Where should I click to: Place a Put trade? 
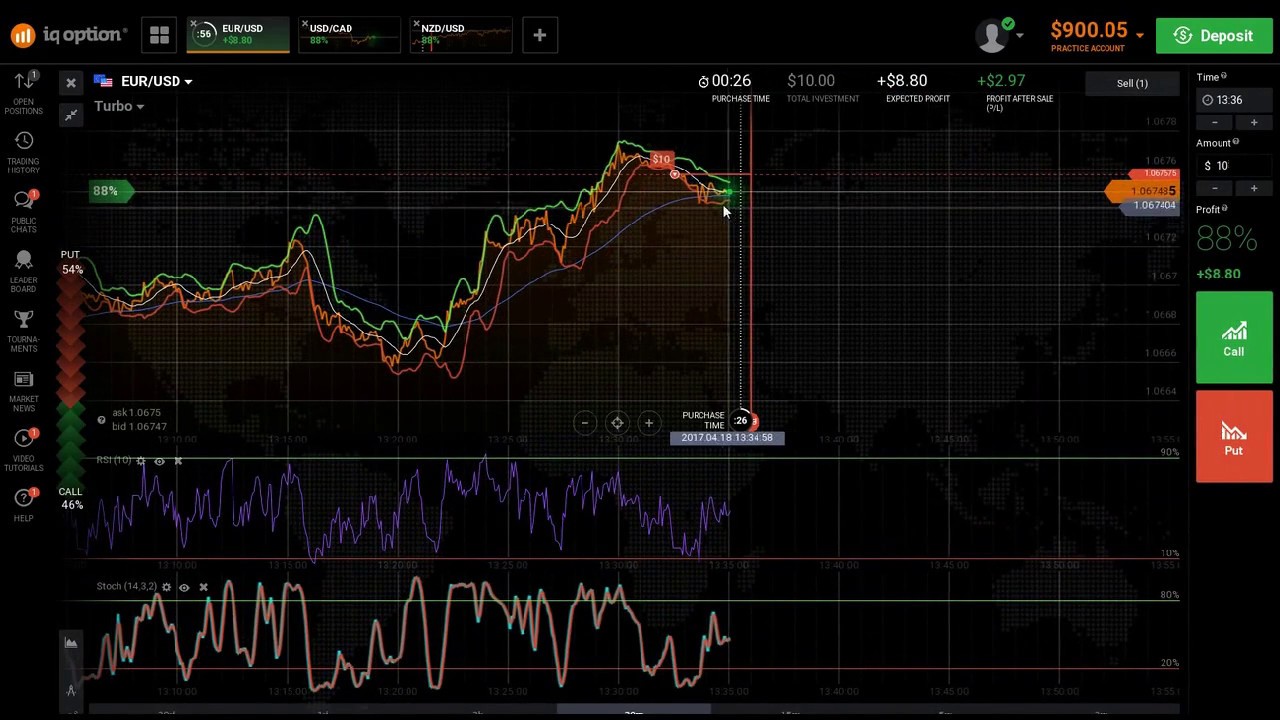1234,437
